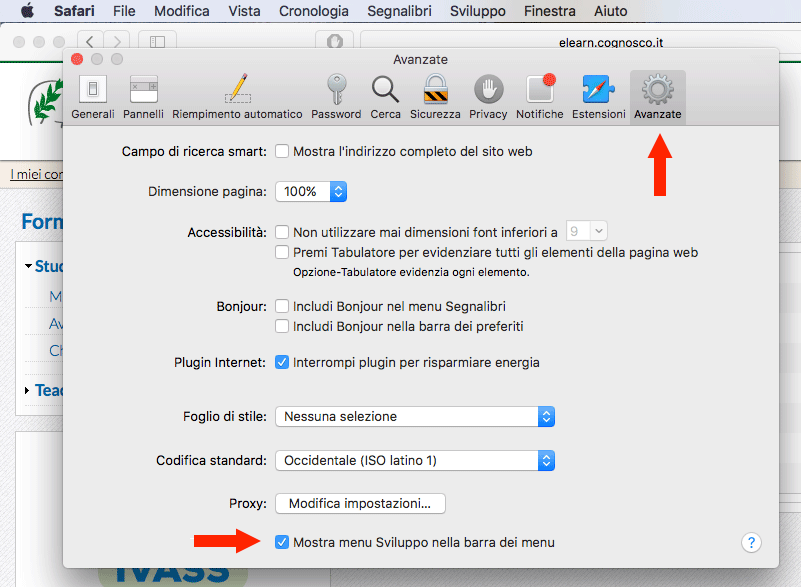801x587 pixels.
Task: Click the I miei cor link in webpage
Action: tap(36, 174)
